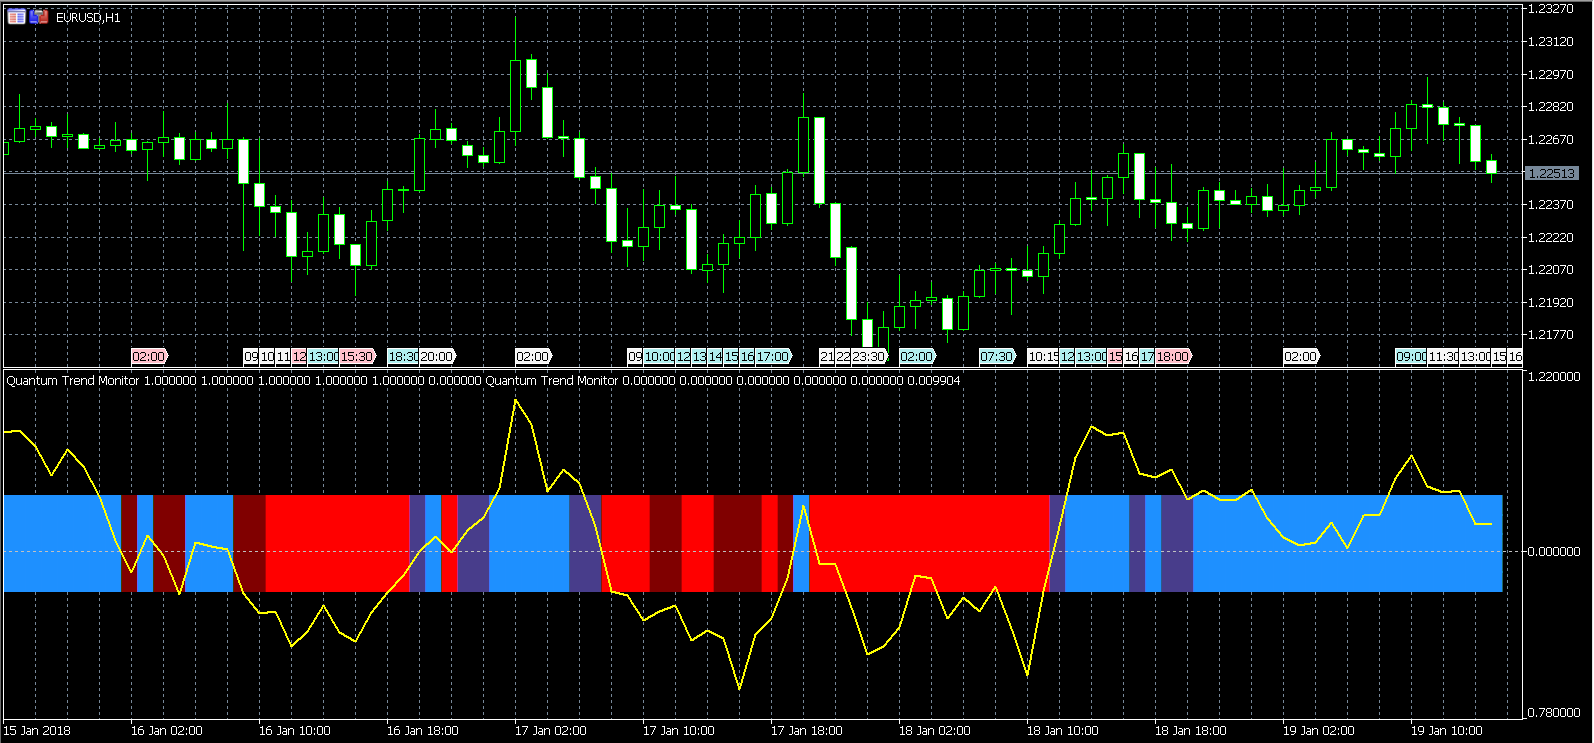This screenshot has width=1594, height=743.
Task: Click the Quantum Trend Monitor indicator label
Action: click(73, 380)
